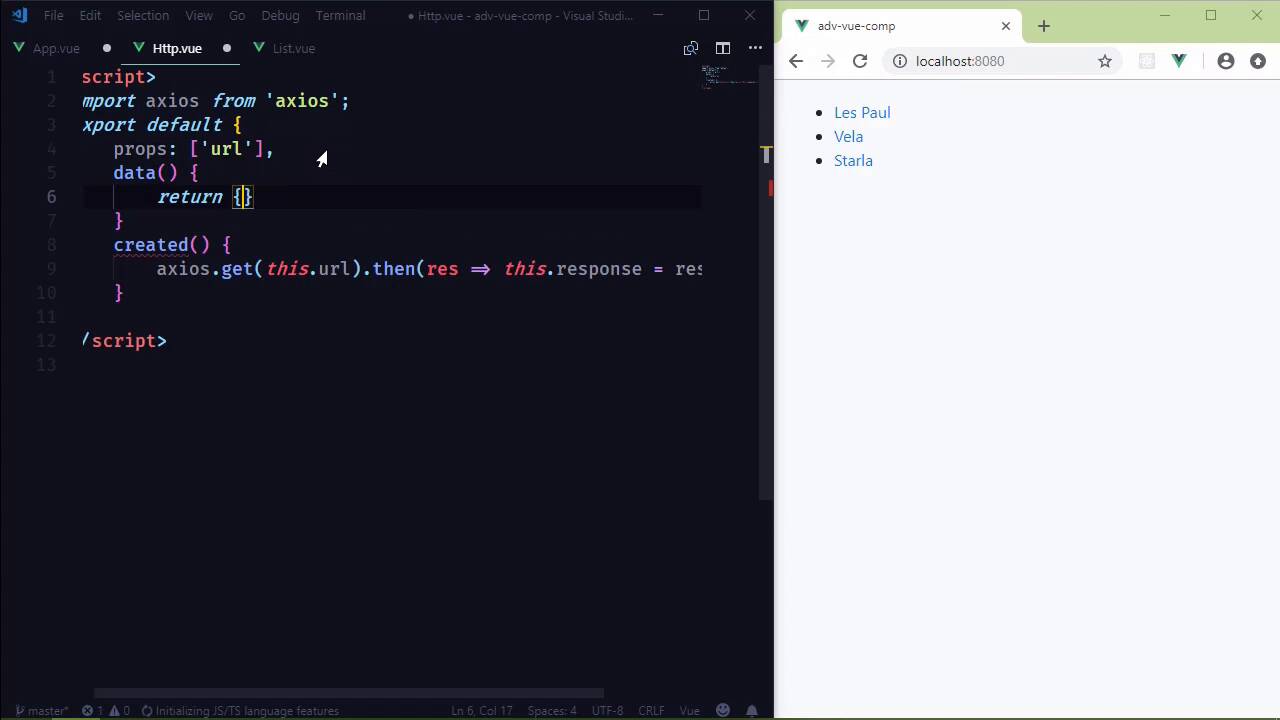
Task: Change line endings via CRLF
Action: pyautogui.click(x=651, y=711)
